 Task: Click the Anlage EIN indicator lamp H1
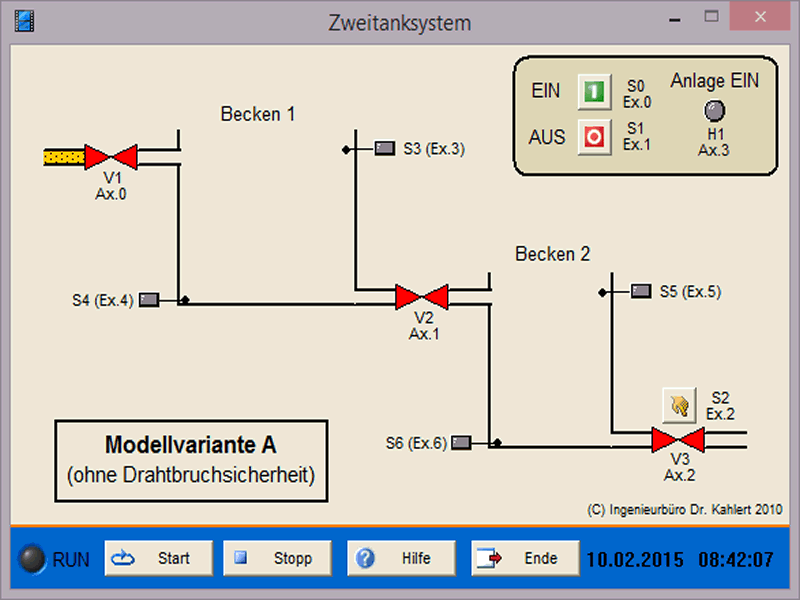(x=715, y=111)
